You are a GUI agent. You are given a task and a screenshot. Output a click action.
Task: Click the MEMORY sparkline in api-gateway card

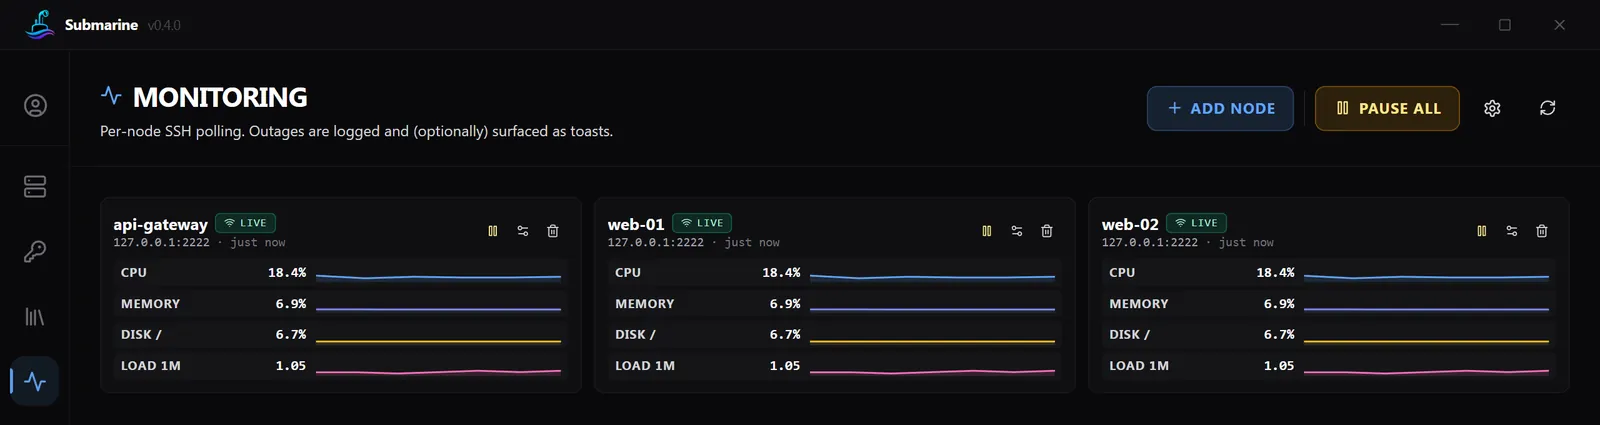tap(438, 308)
